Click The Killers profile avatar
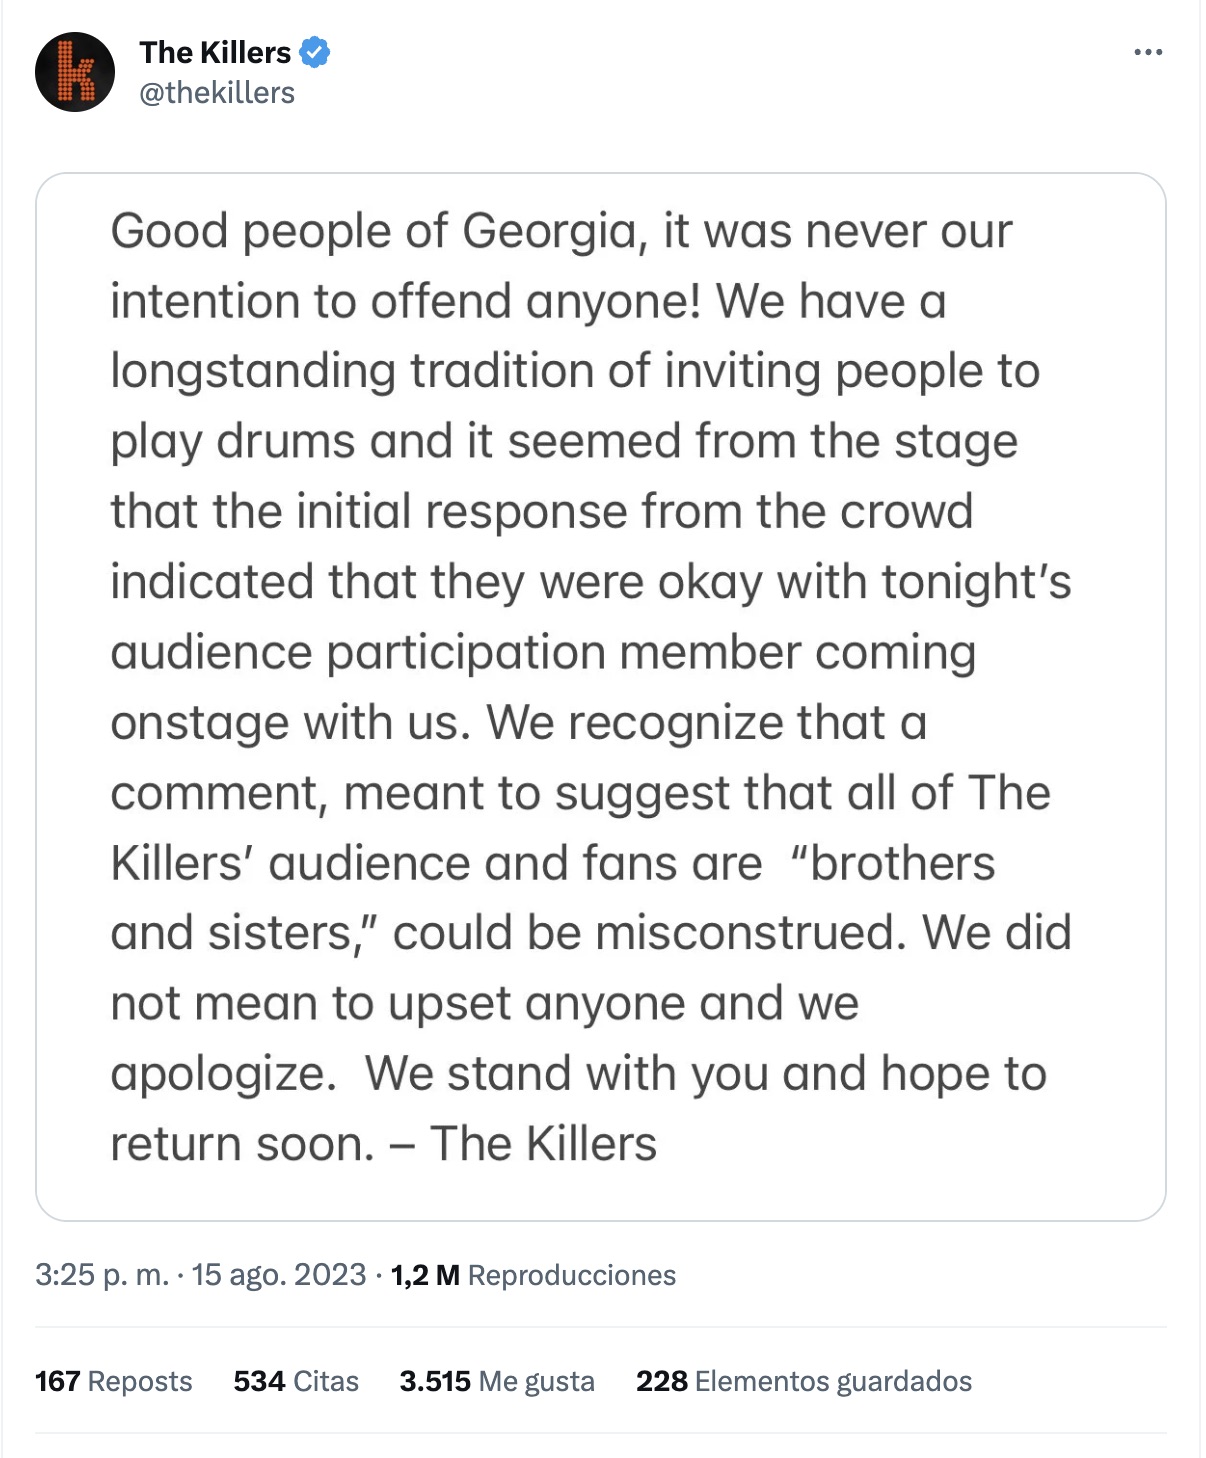The image size is (1206, 1458). 75,72
